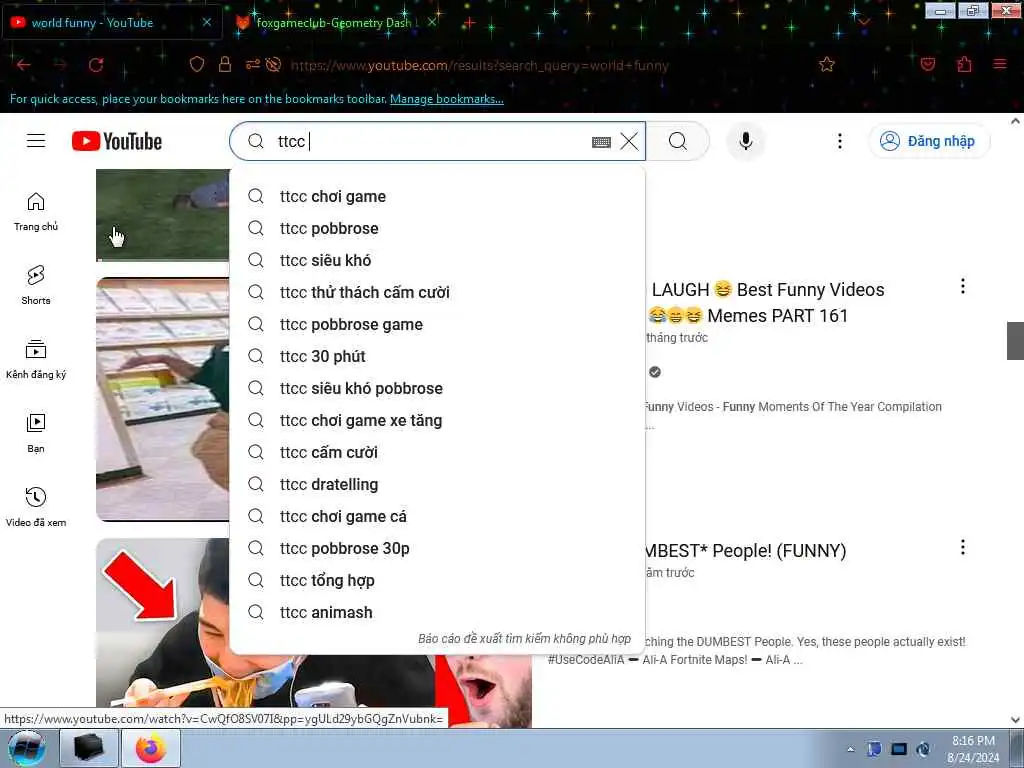1024x768 pixels.
Task: Click the Manage bookmarks link
Action: tap(447, 99)
